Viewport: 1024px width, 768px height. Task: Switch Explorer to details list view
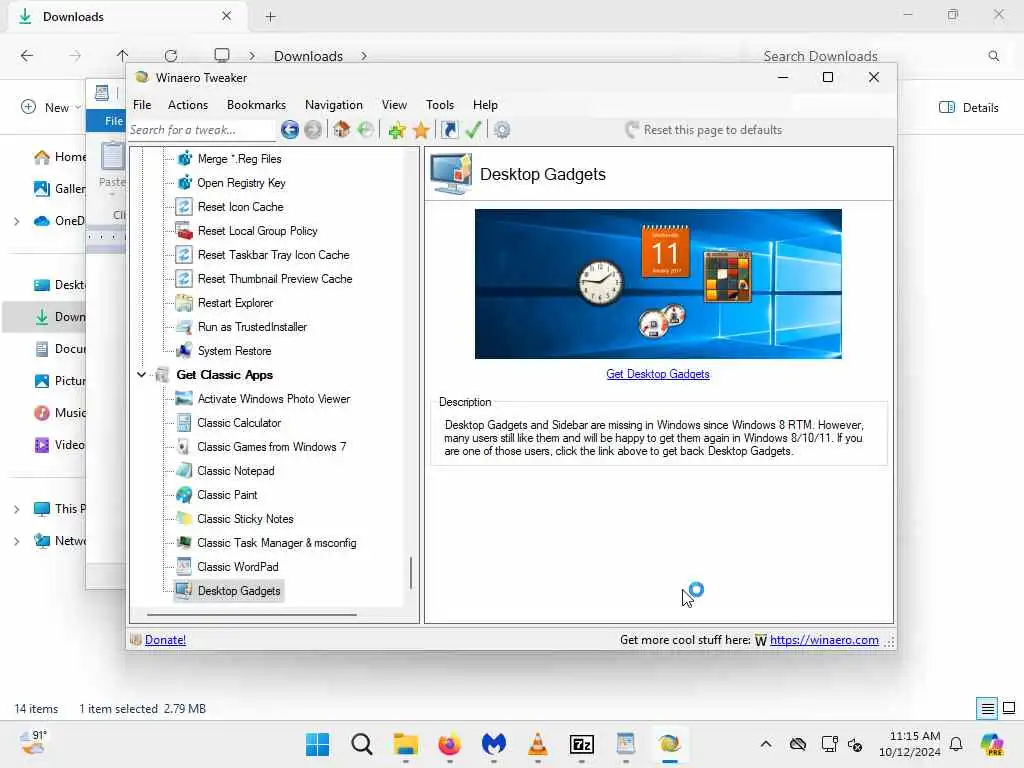coord(987,709)
